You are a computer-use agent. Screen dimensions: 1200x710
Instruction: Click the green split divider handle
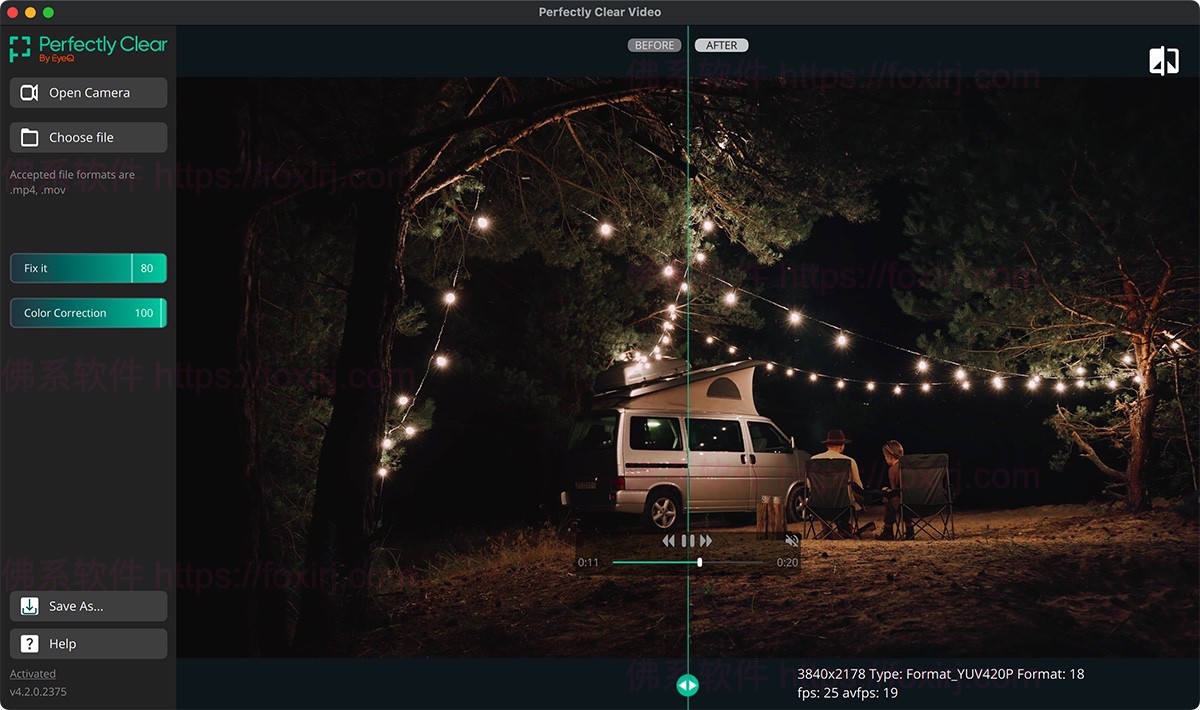687,685
